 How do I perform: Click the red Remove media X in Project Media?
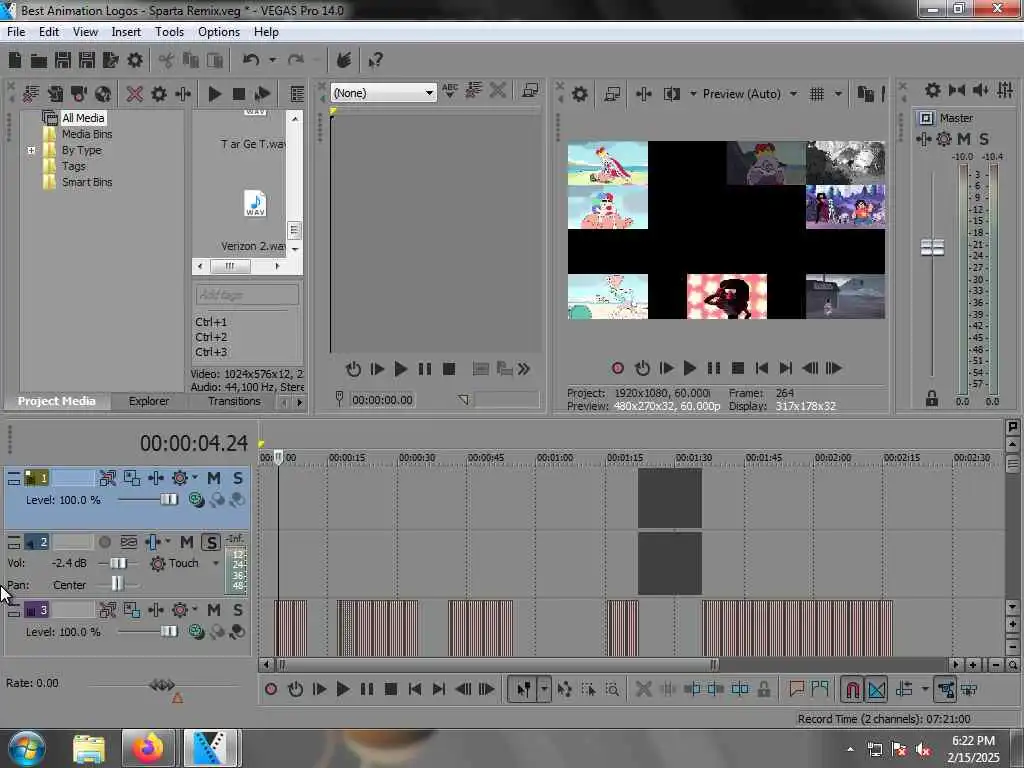(x=135, y=94)
